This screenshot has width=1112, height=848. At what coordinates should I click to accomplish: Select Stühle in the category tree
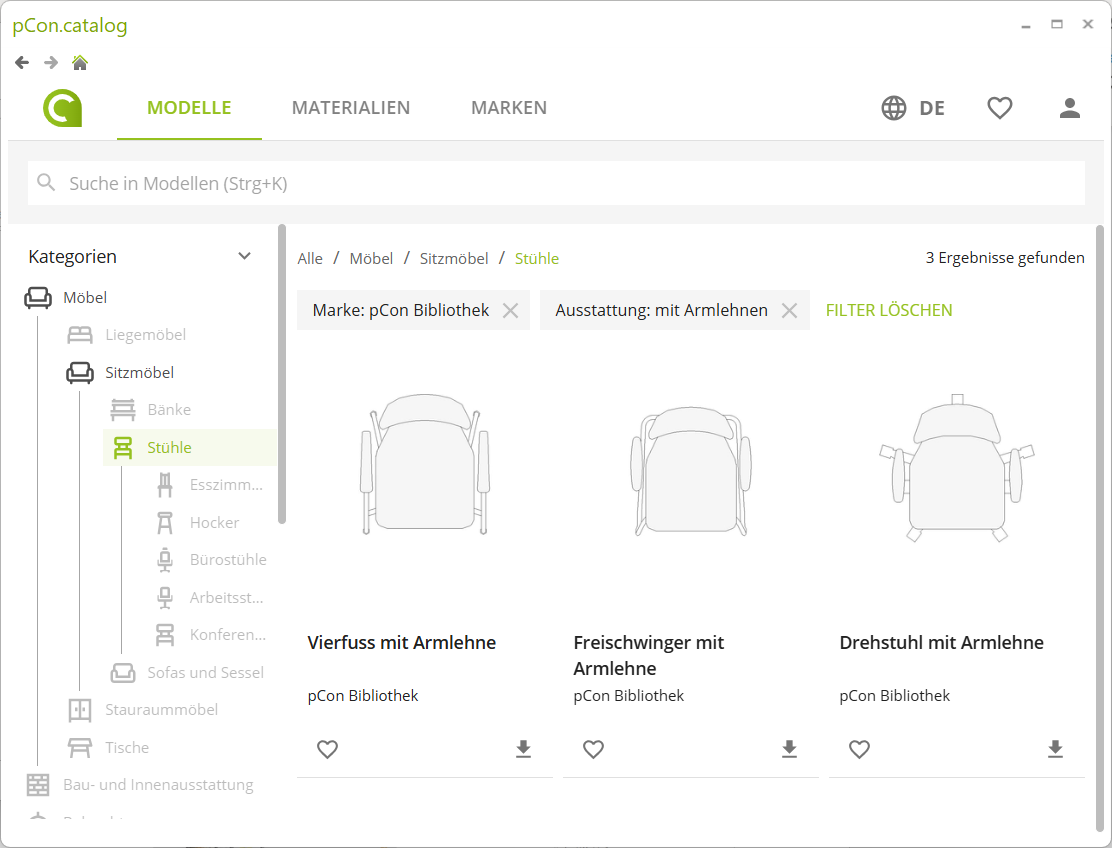(169, 447)
